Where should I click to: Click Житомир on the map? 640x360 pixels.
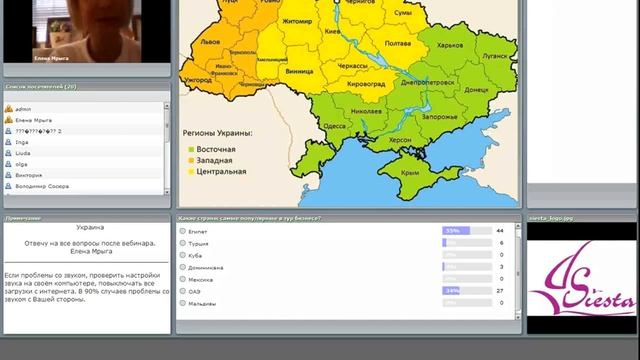tap(297, 21)
